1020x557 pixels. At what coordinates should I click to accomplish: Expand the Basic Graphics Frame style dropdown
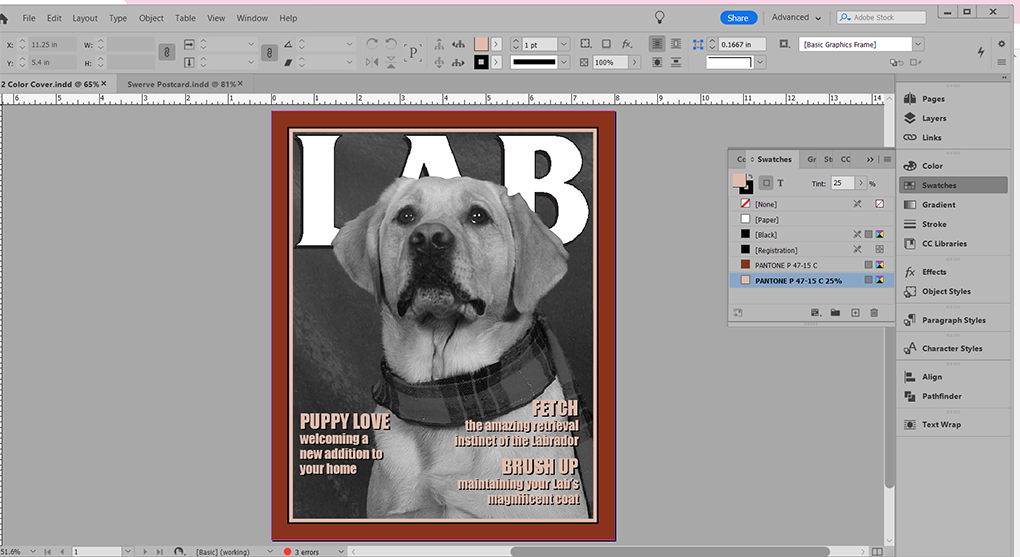tap(918, 45)
